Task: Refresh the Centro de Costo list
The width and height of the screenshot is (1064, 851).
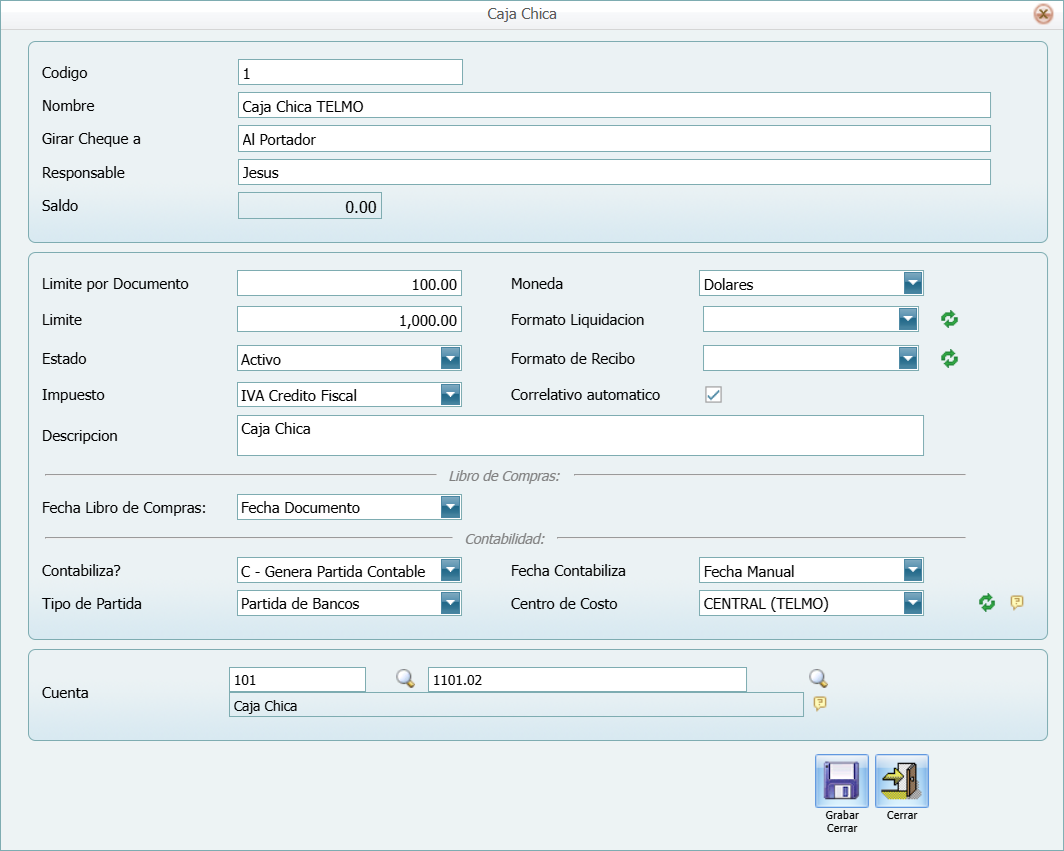Action: pos(986,603)
